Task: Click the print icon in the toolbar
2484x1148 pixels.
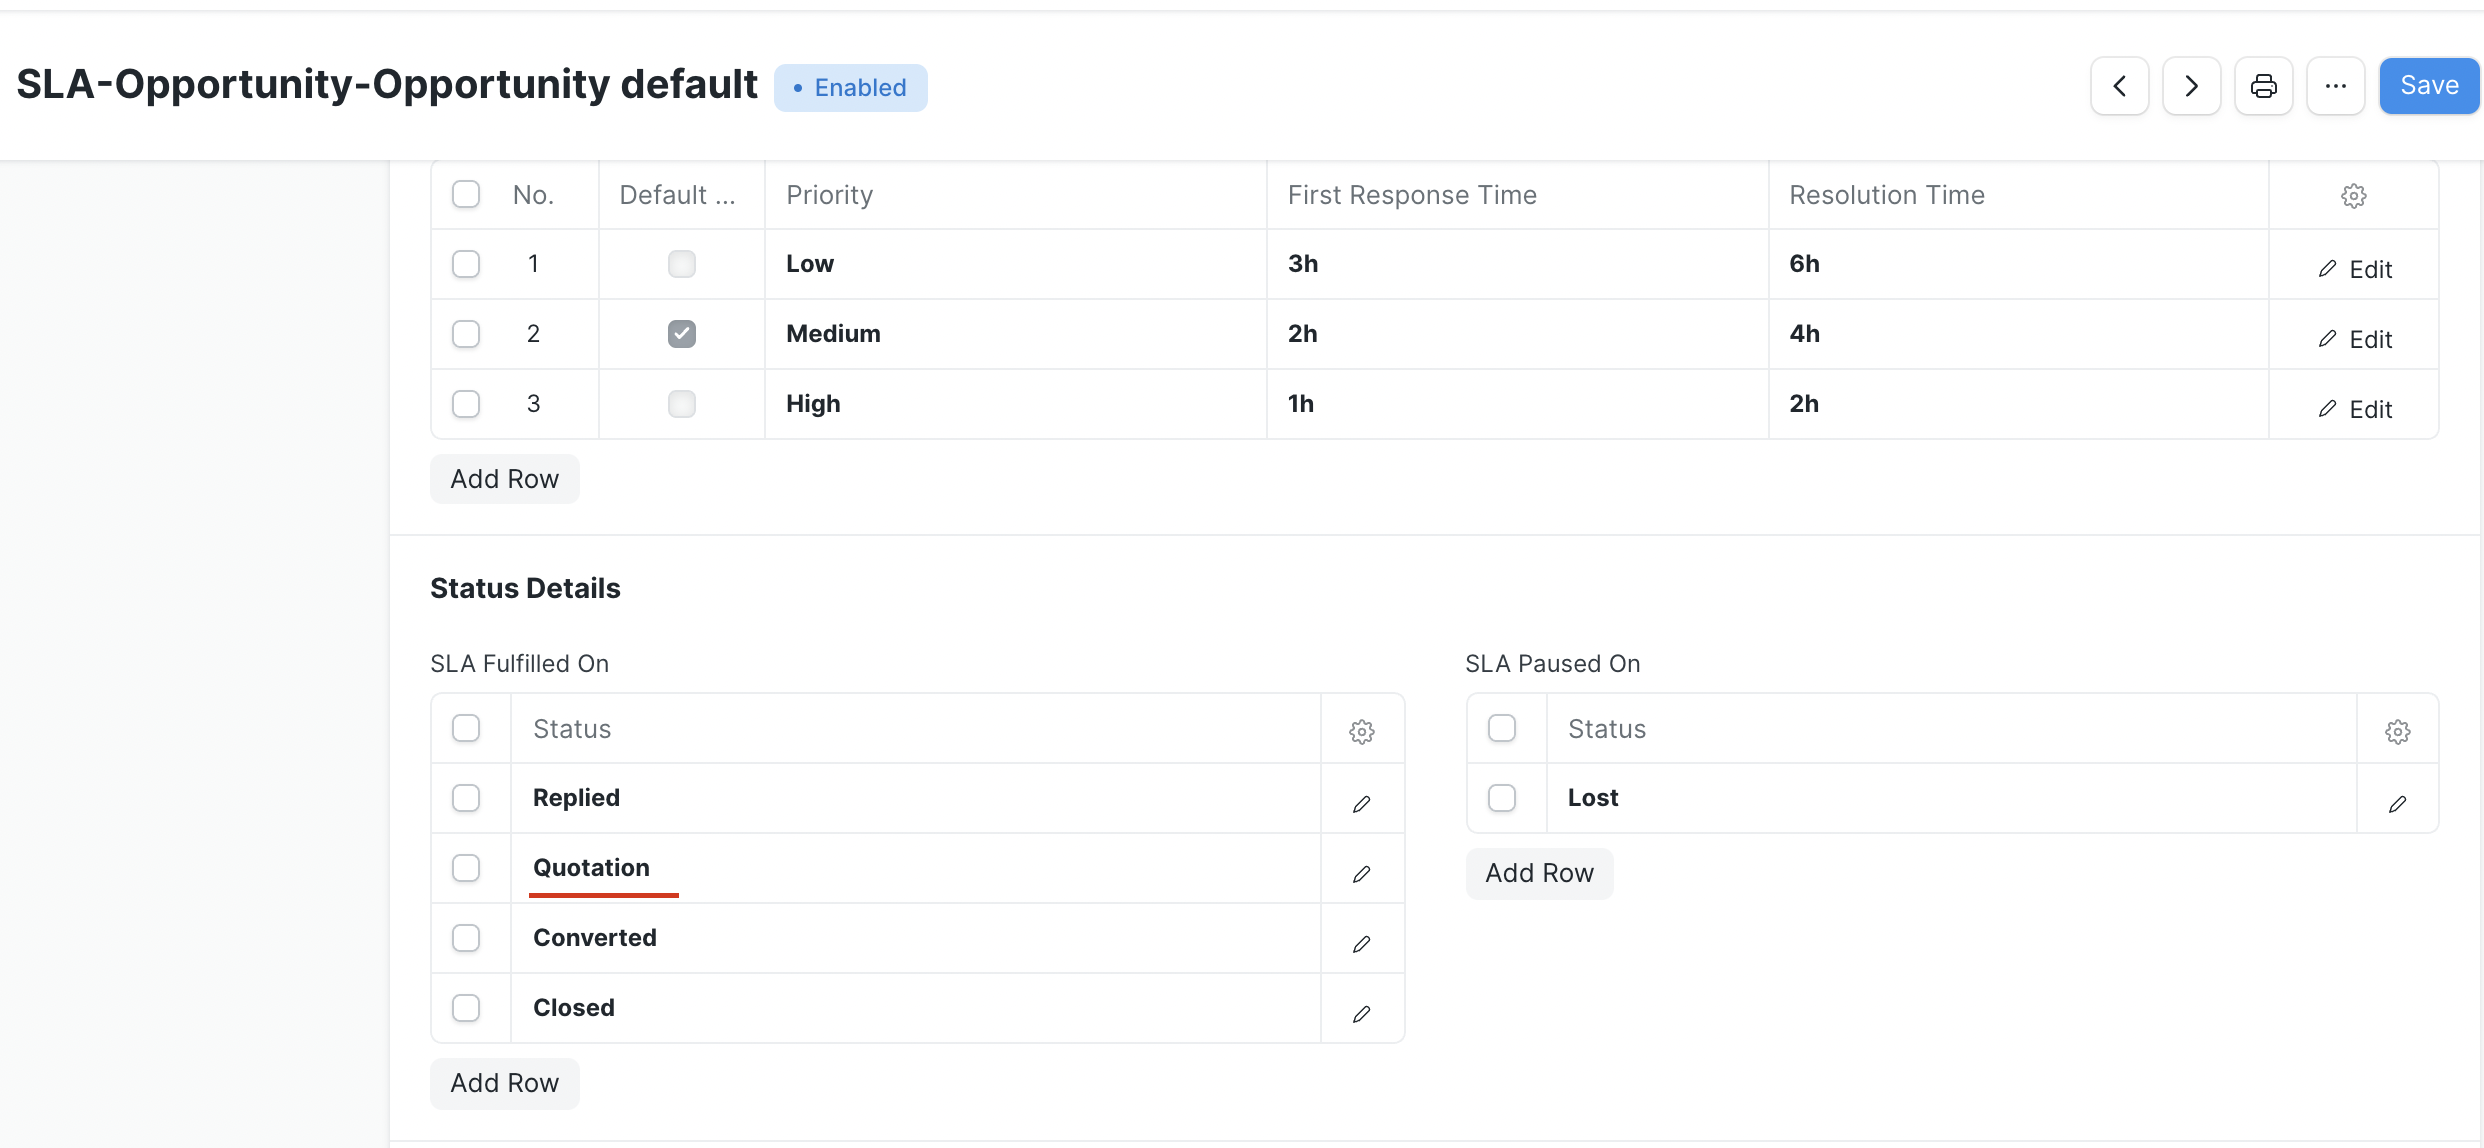Action: pos(2263,86)
